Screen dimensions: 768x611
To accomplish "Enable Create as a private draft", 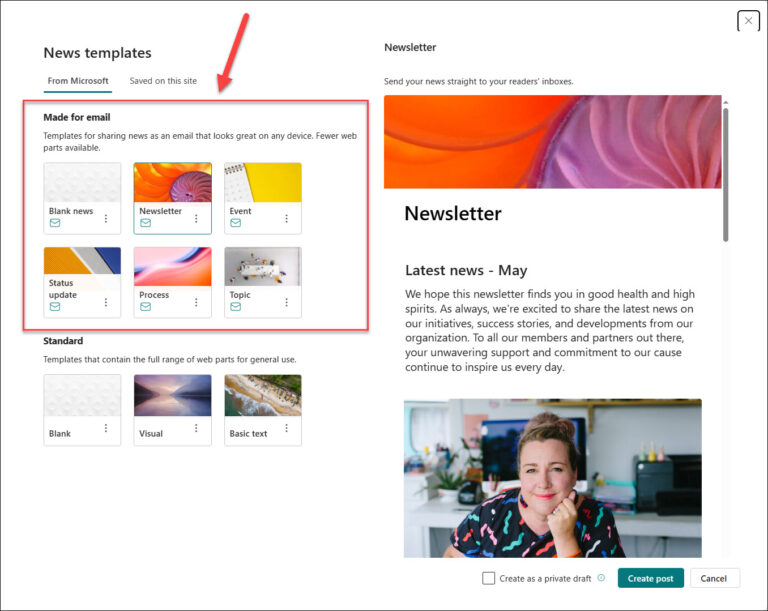I will pos(488,578).
